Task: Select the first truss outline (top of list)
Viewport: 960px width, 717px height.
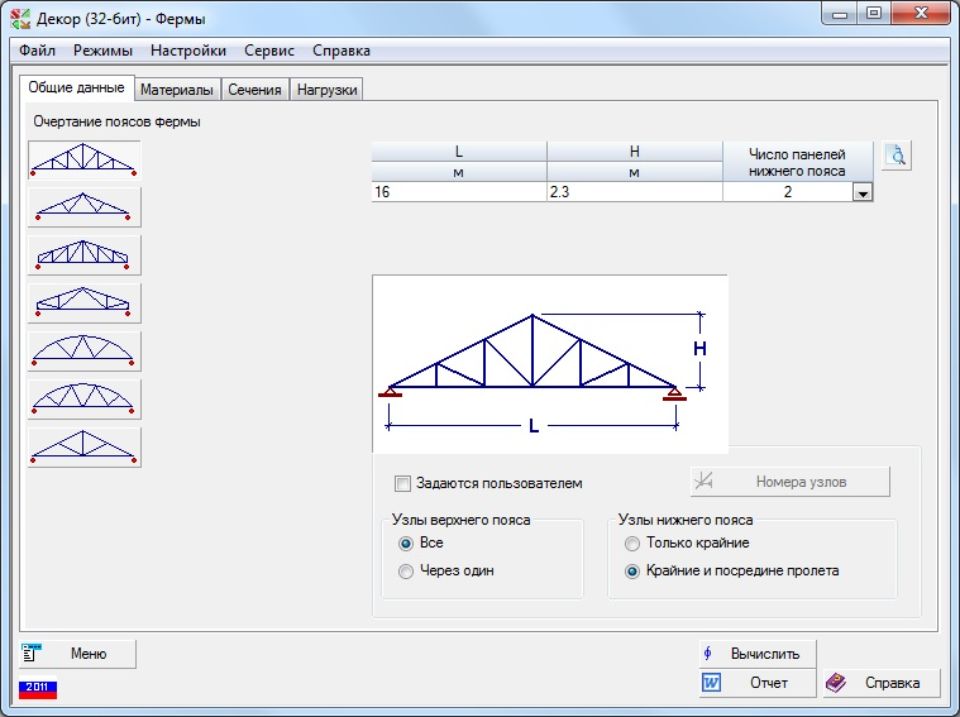Action: pyautogui.click(x=84, y=160)
